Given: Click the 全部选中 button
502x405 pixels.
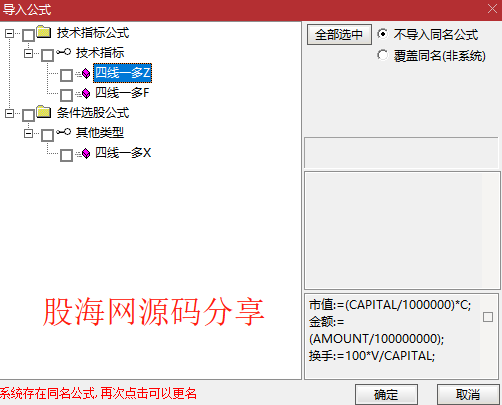Looking at the screenshot, I should [339, 34].
